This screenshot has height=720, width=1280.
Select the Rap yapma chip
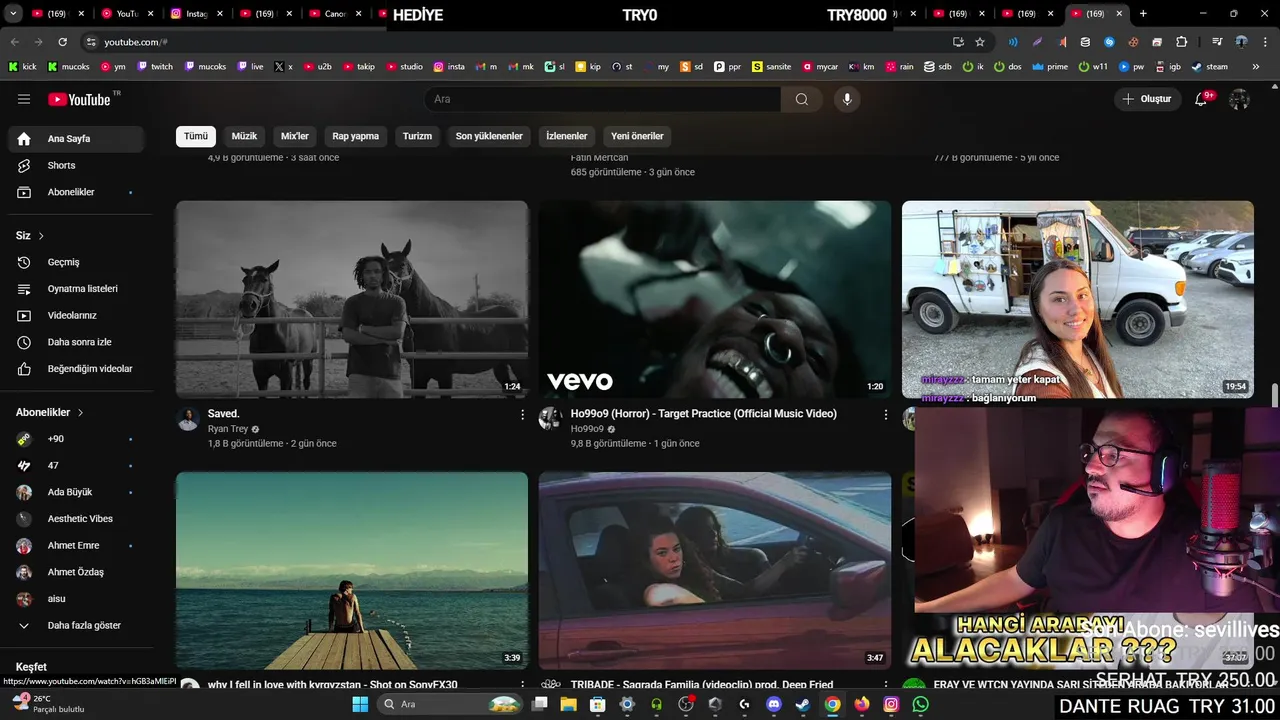[x=356, y=136]
